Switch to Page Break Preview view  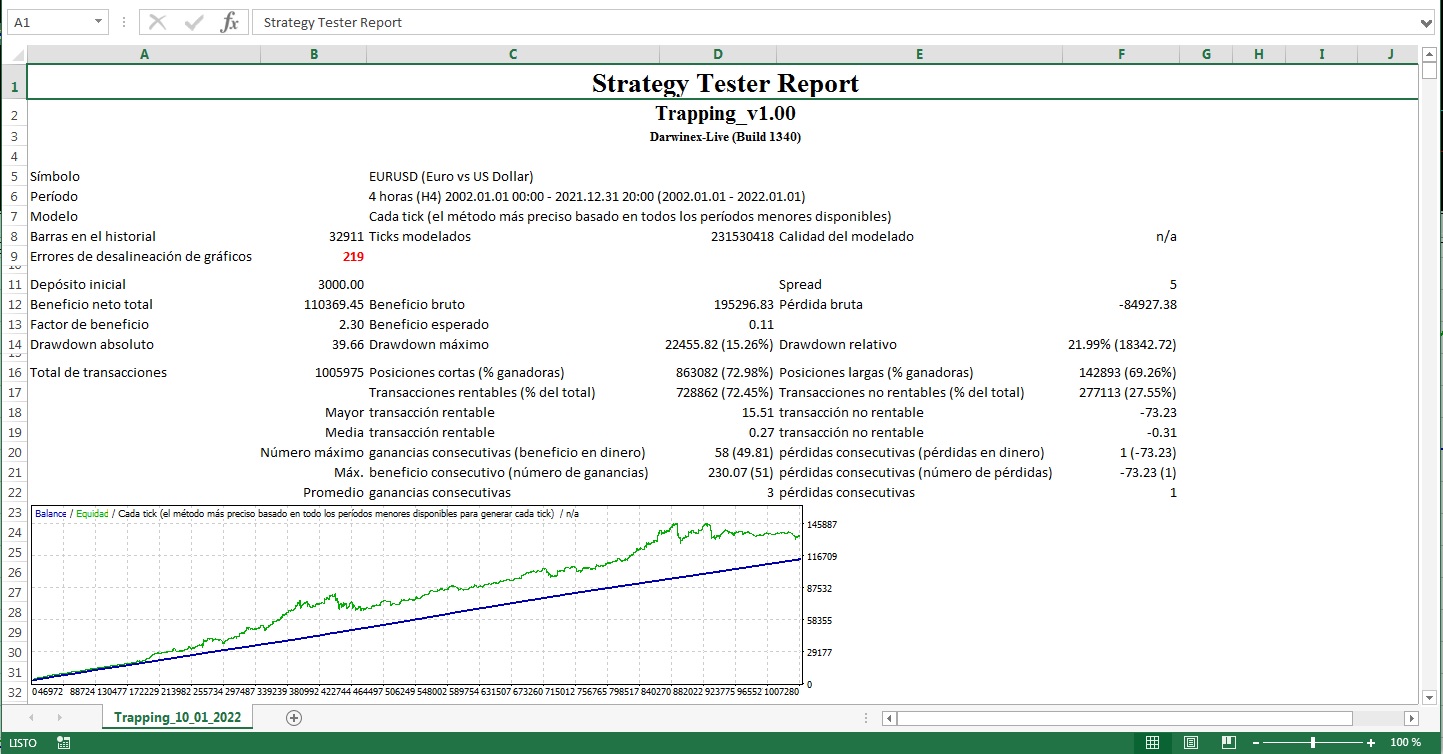[1229, 743]
